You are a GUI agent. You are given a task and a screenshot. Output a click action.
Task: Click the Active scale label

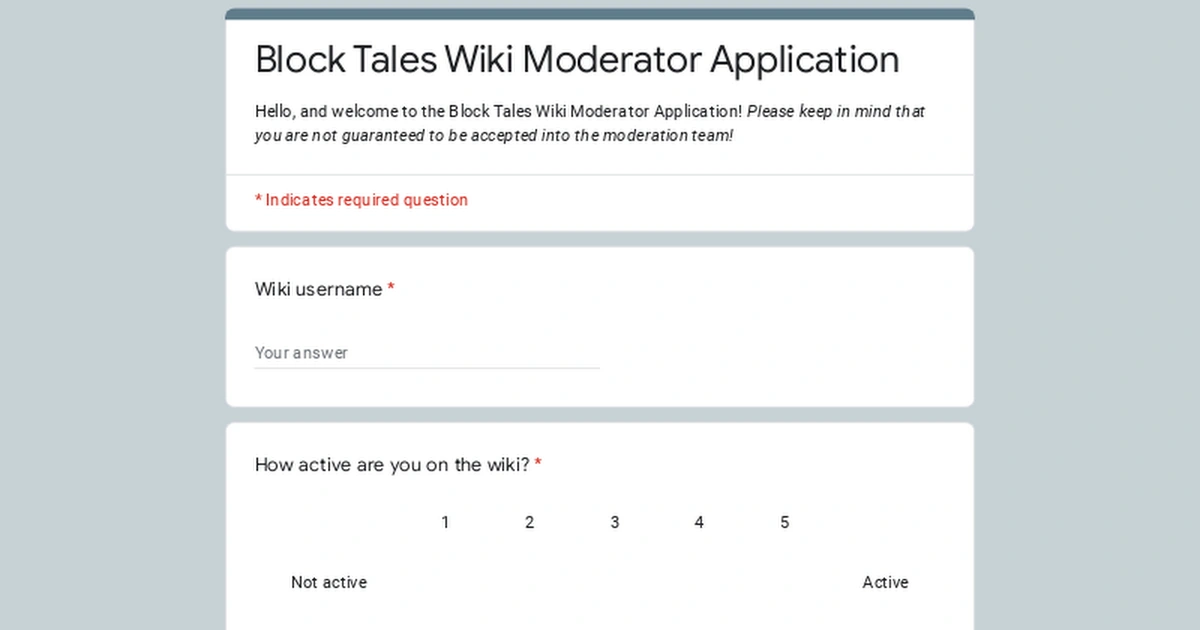pos(886,582)
